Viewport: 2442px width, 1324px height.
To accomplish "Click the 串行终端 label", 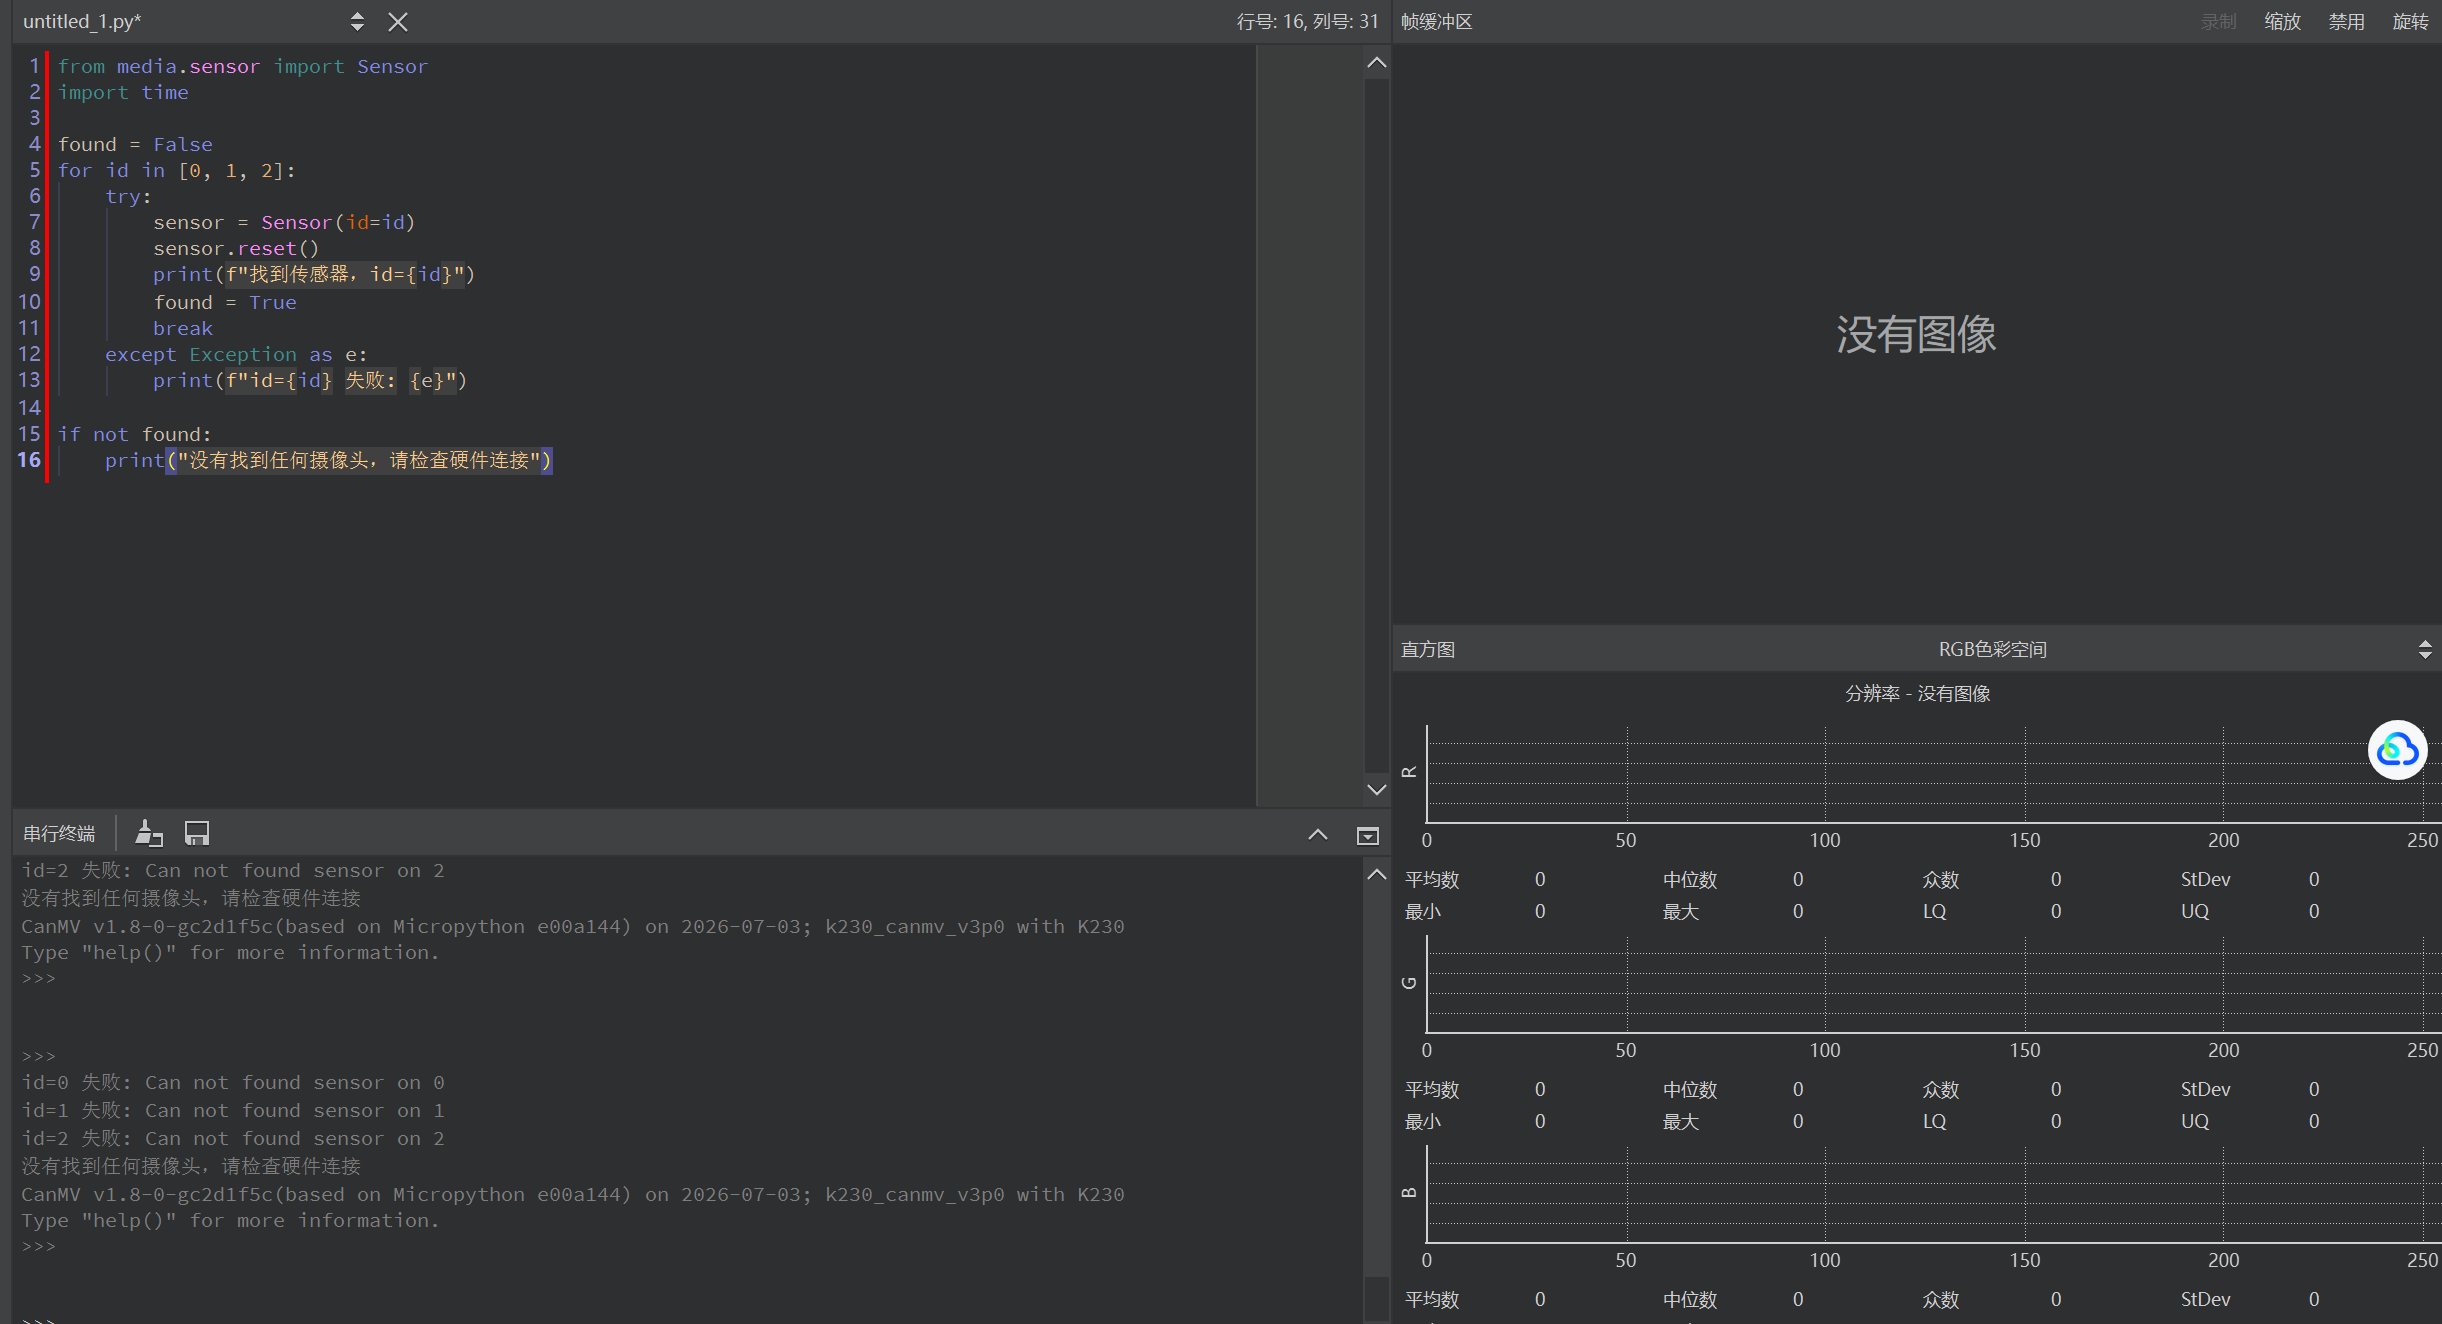I will (x=59, y=834).
